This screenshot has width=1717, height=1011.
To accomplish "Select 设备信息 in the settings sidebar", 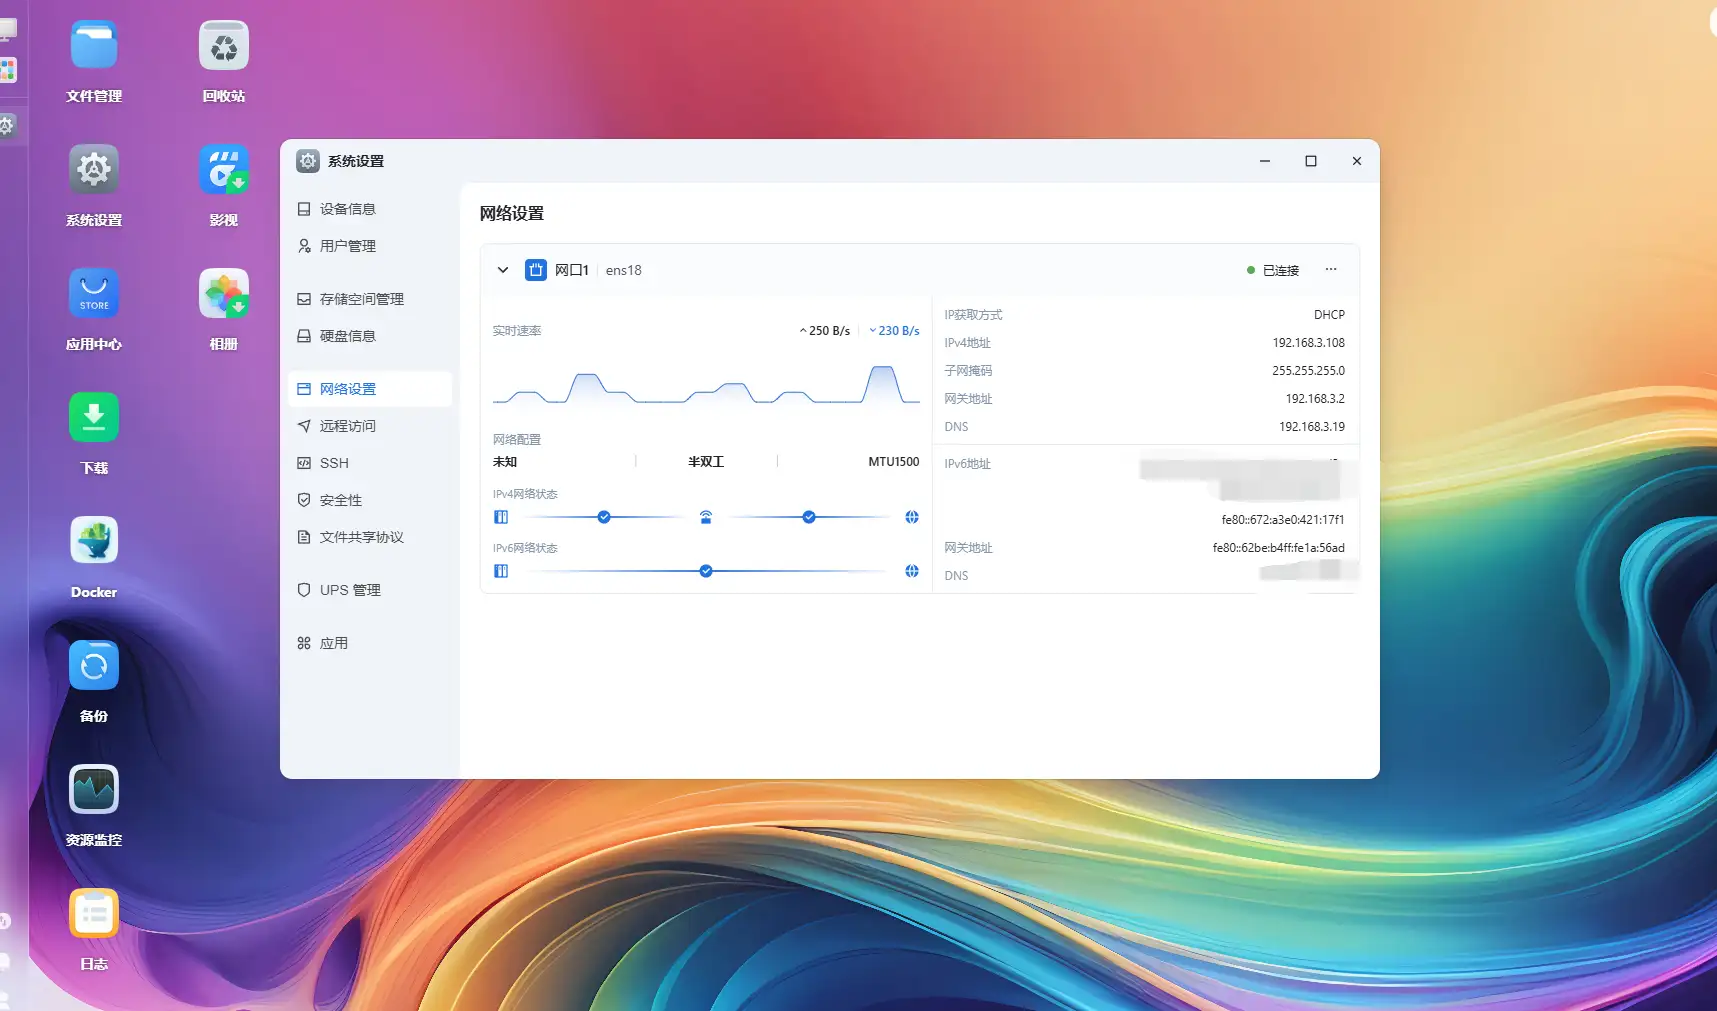I will point(347,209).
